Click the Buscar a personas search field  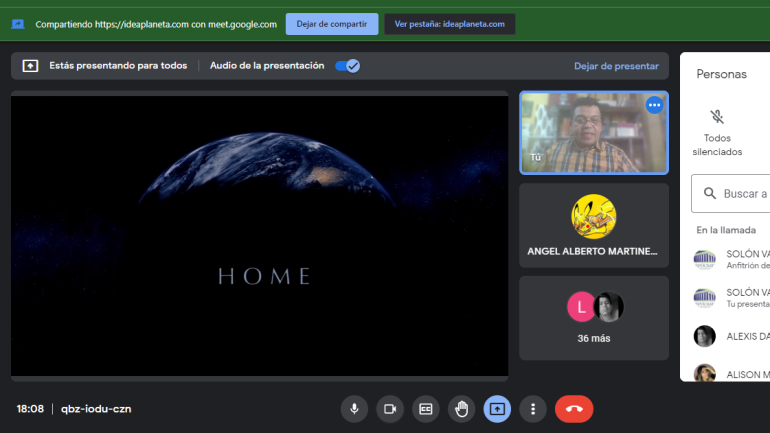pos(731,193)
